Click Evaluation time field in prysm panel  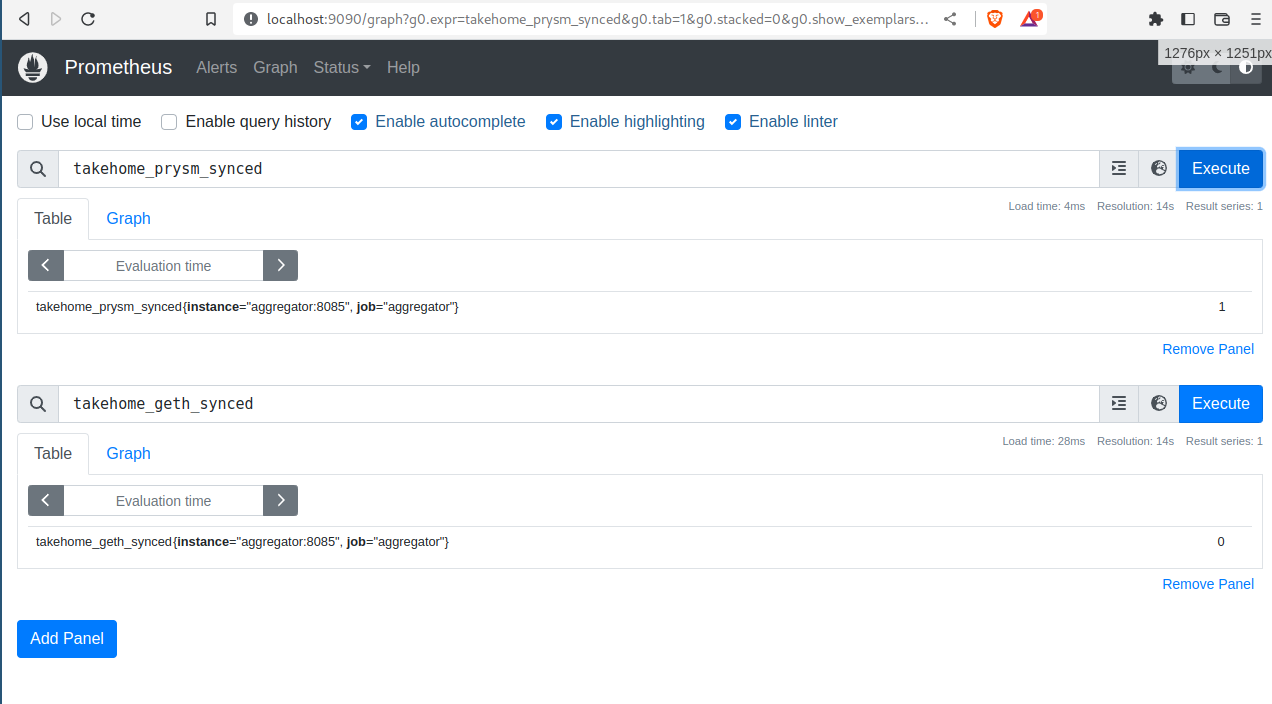tap(163, 266)
